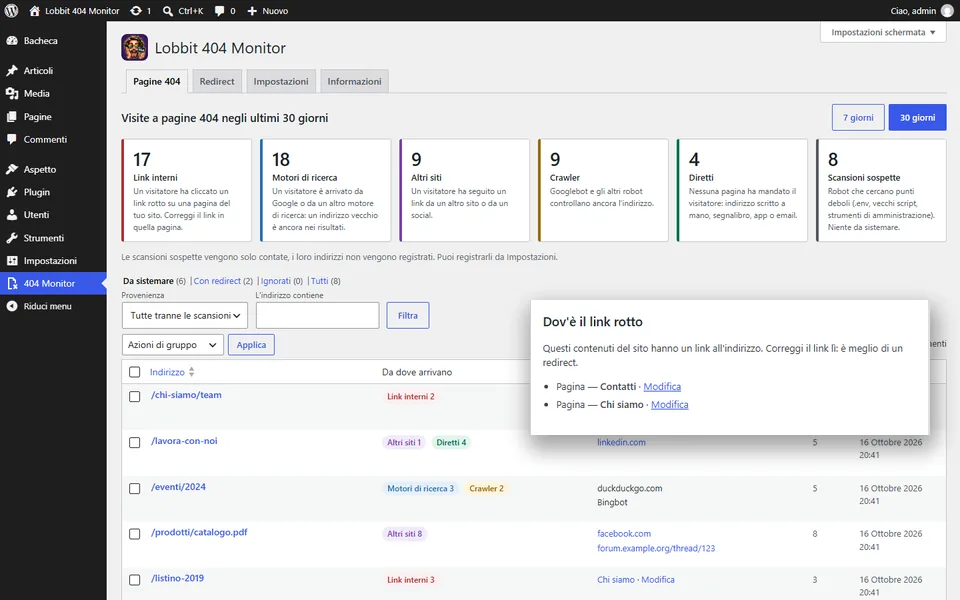
Task: Click the facebook.com referrer link
Action: [x=624, y=534]
